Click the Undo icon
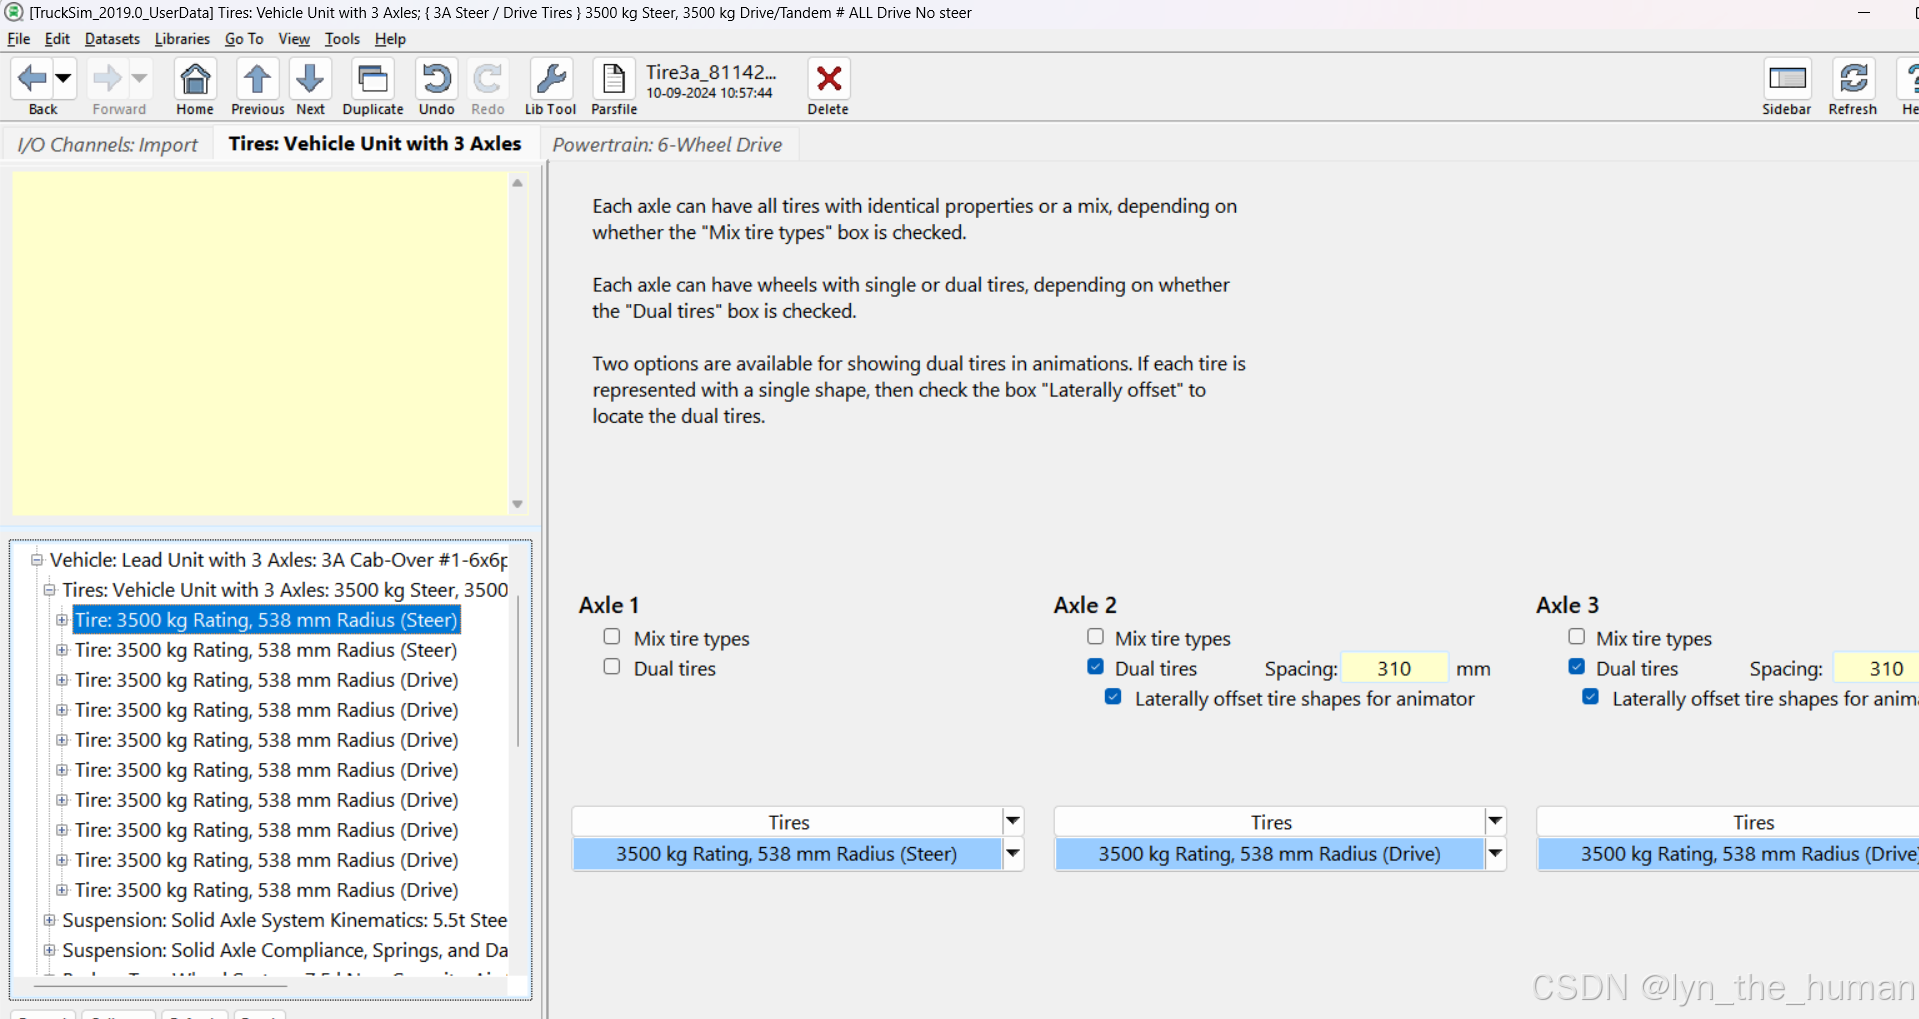1919x1019 pixels. pyautogui.click(x=436, y=79)
